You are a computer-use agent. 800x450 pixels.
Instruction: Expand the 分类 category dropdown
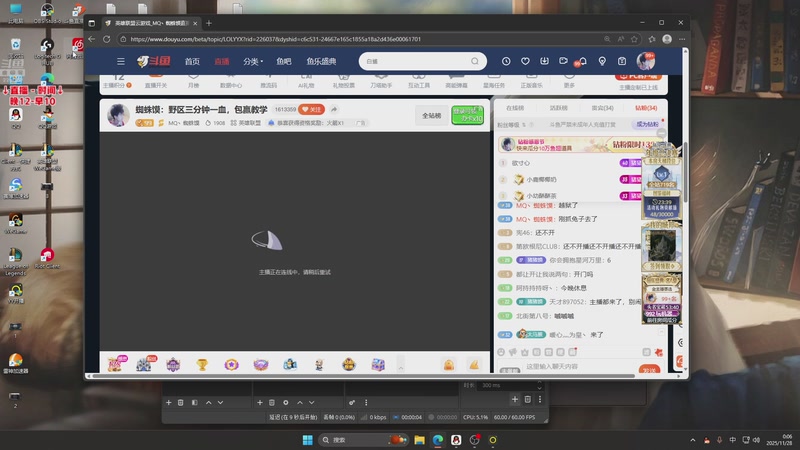click(x=253, y=61)
